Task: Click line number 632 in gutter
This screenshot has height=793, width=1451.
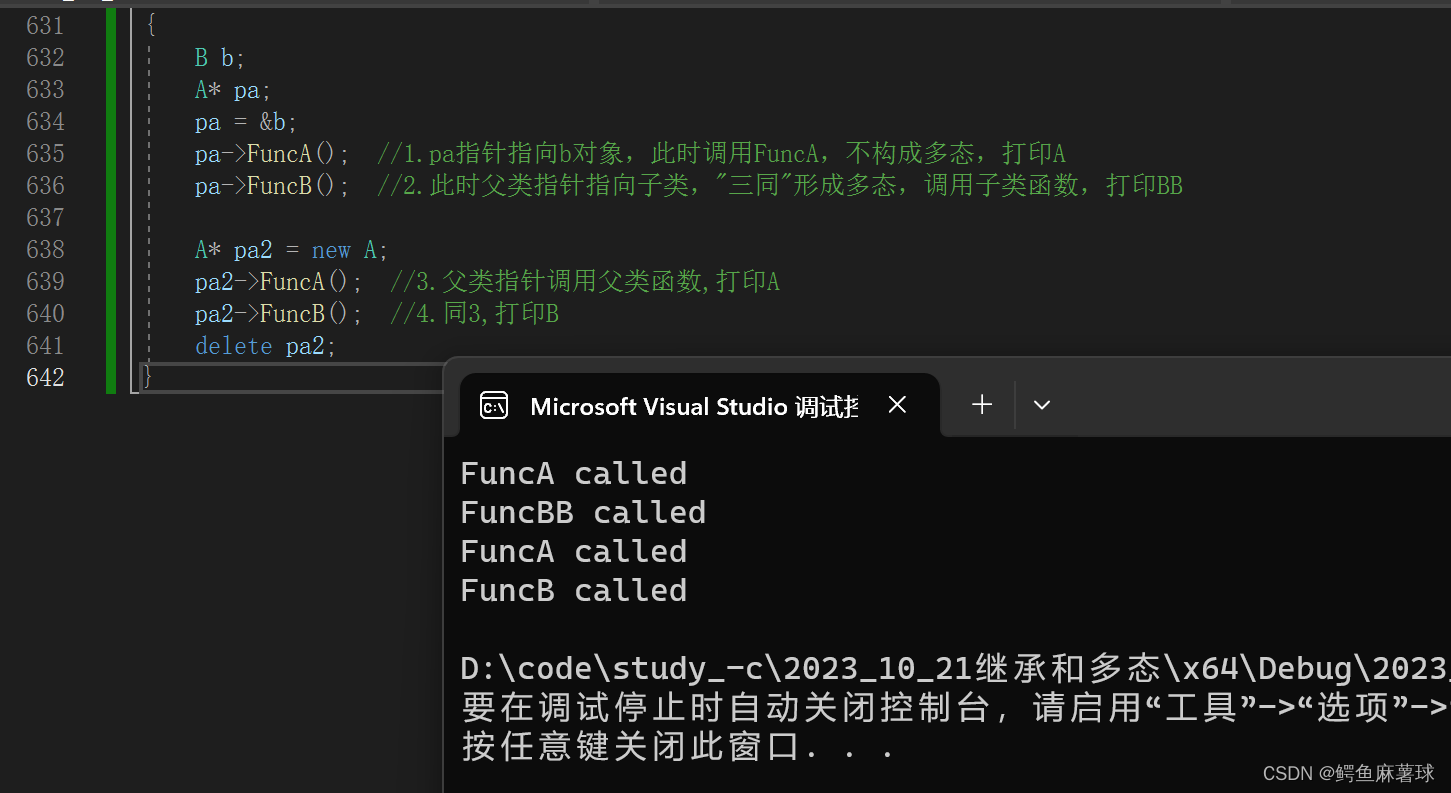Action: 45,57
